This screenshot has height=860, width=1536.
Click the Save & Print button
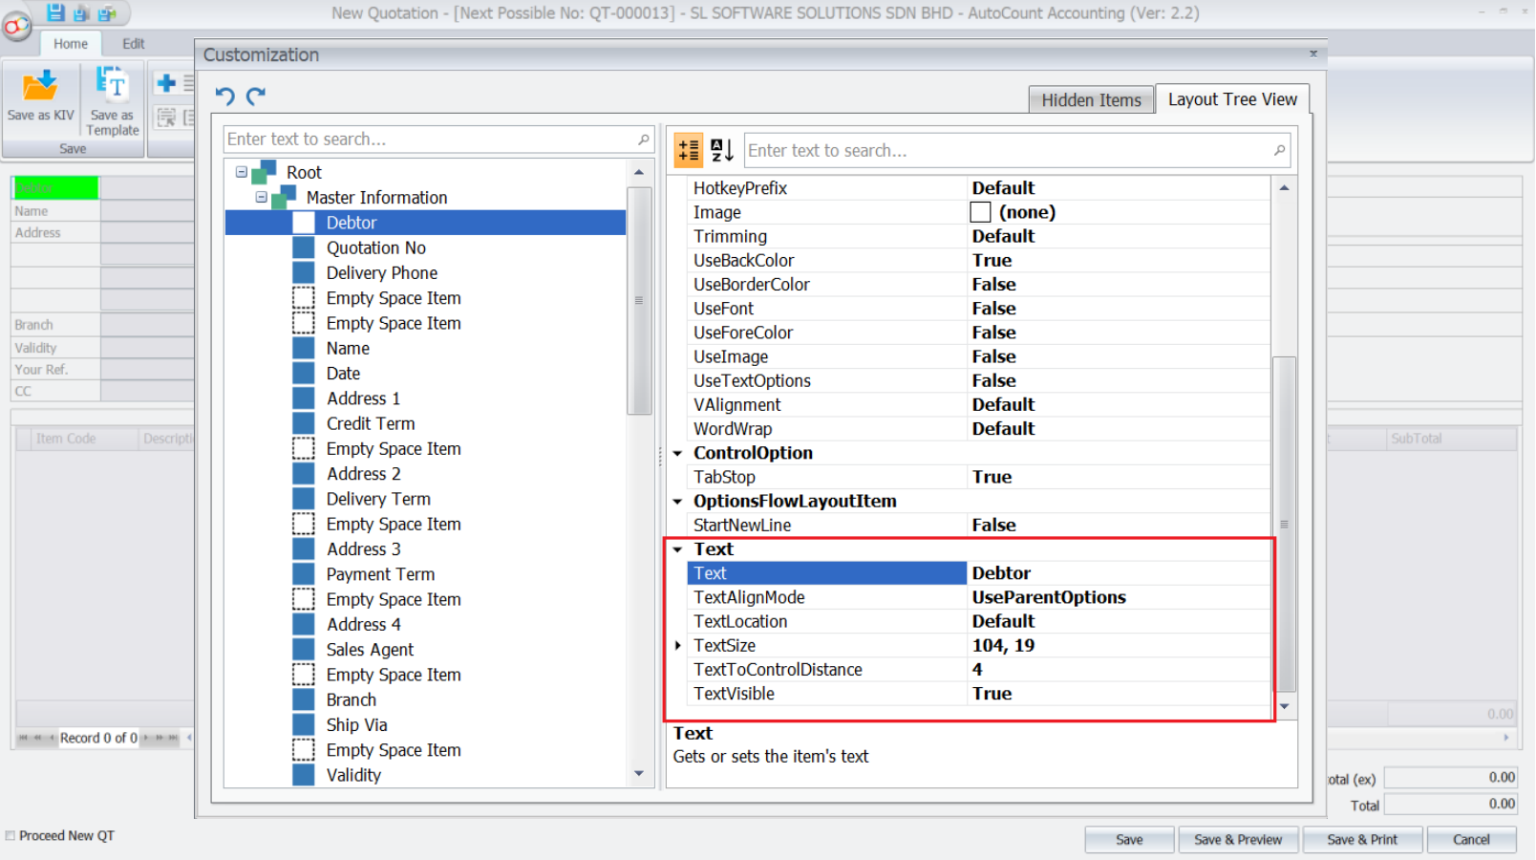click(1362, 840)
